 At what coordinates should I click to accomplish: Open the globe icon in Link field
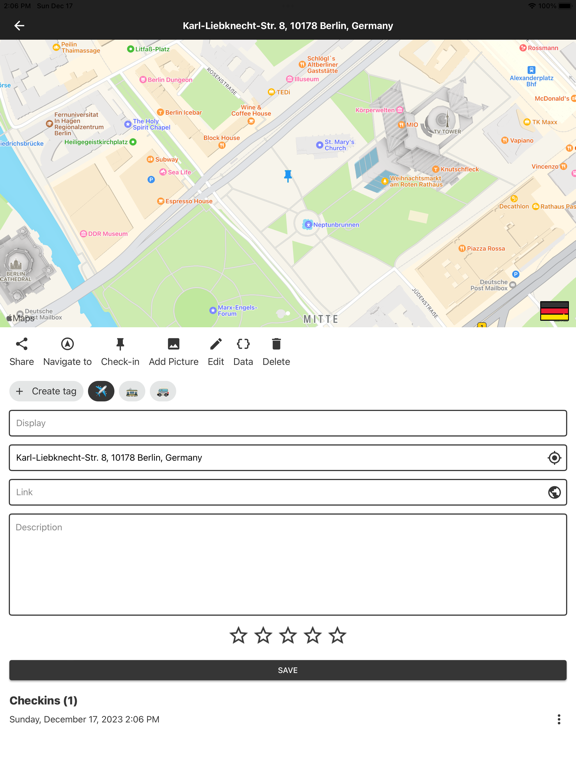point(554,492)
